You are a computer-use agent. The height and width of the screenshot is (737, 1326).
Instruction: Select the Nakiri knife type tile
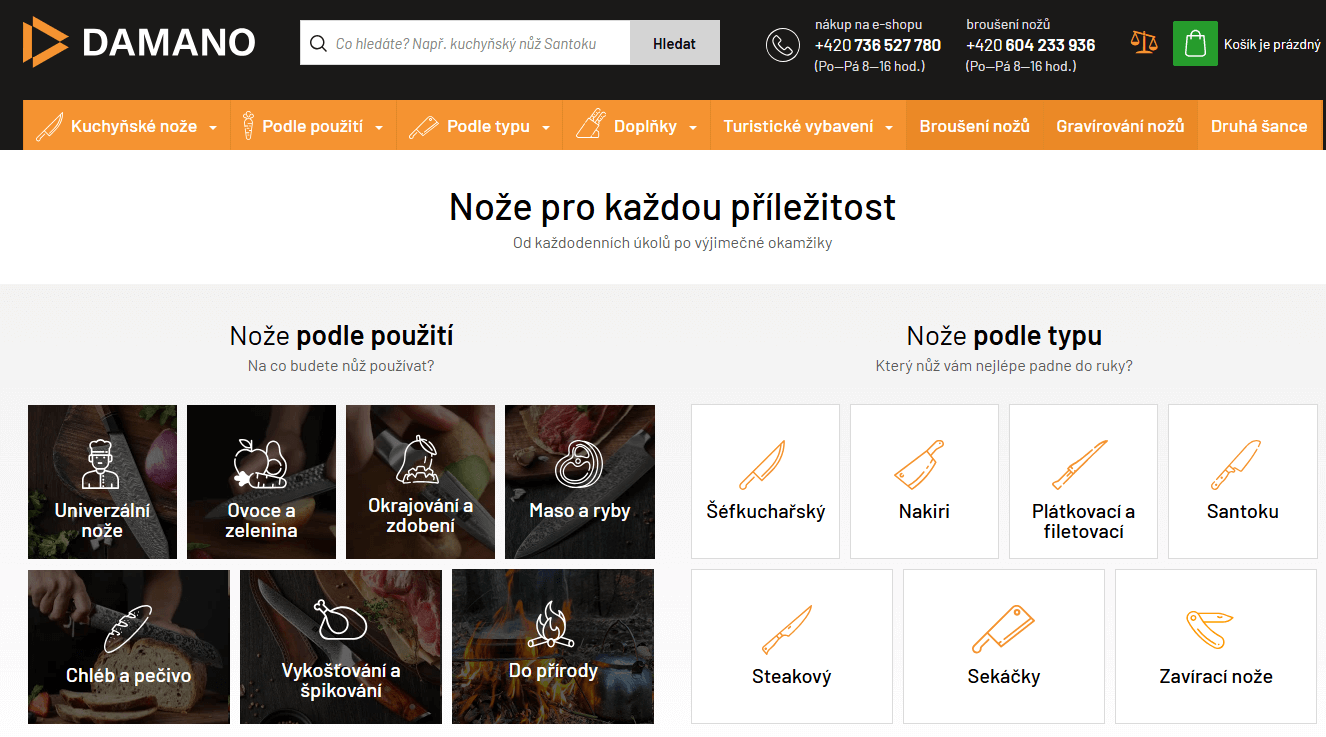924,481
